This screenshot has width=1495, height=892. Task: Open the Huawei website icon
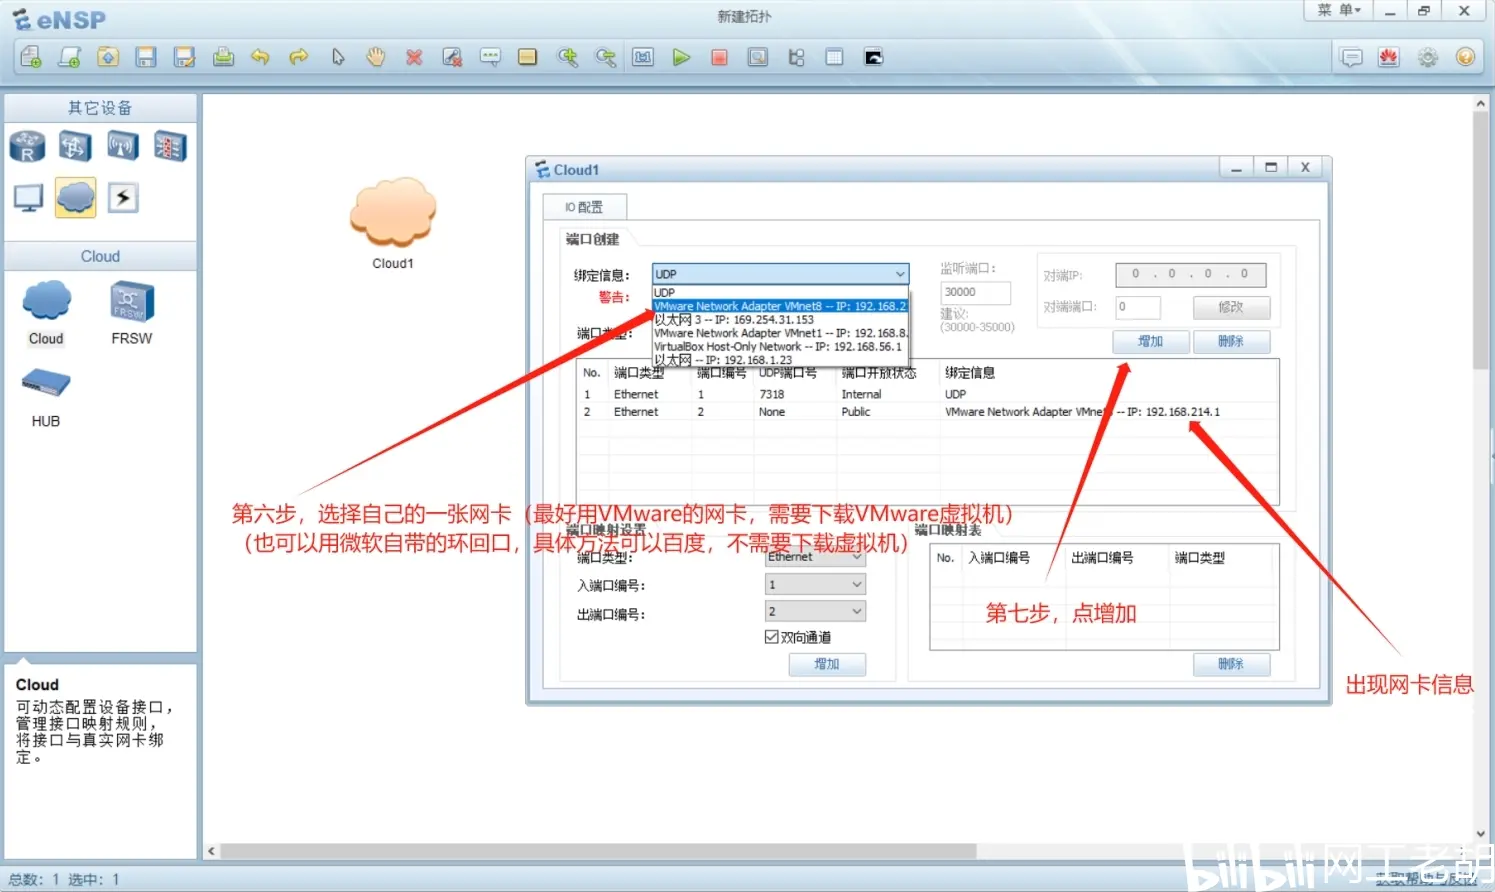point(1389,57)
